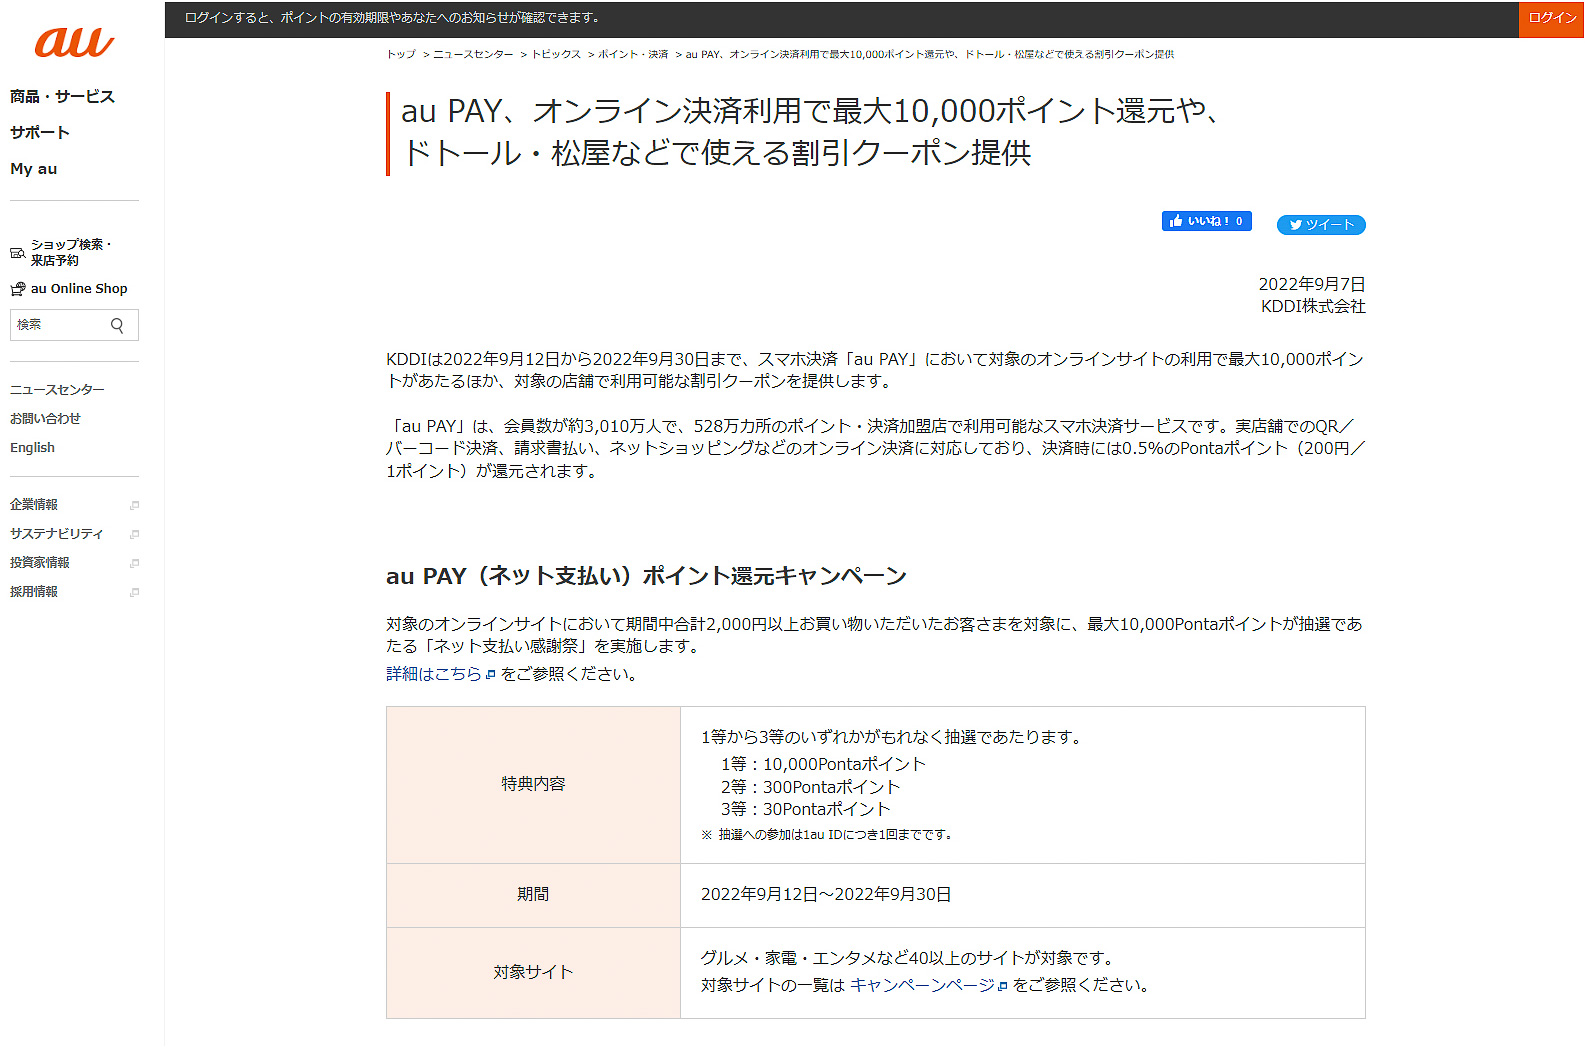
Task: Click external link icon beside サステナビリティ
Action: coord(134,534)
